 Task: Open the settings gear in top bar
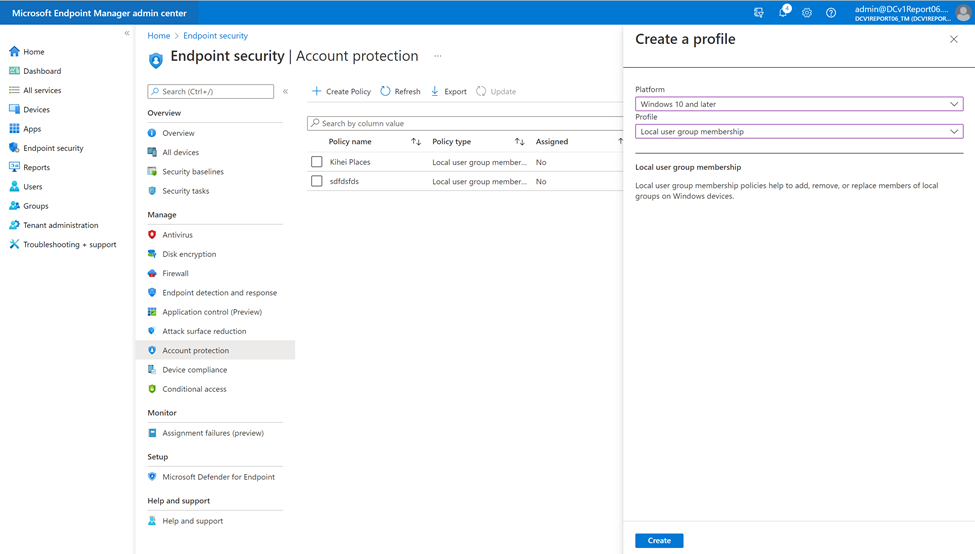point(806,12)
